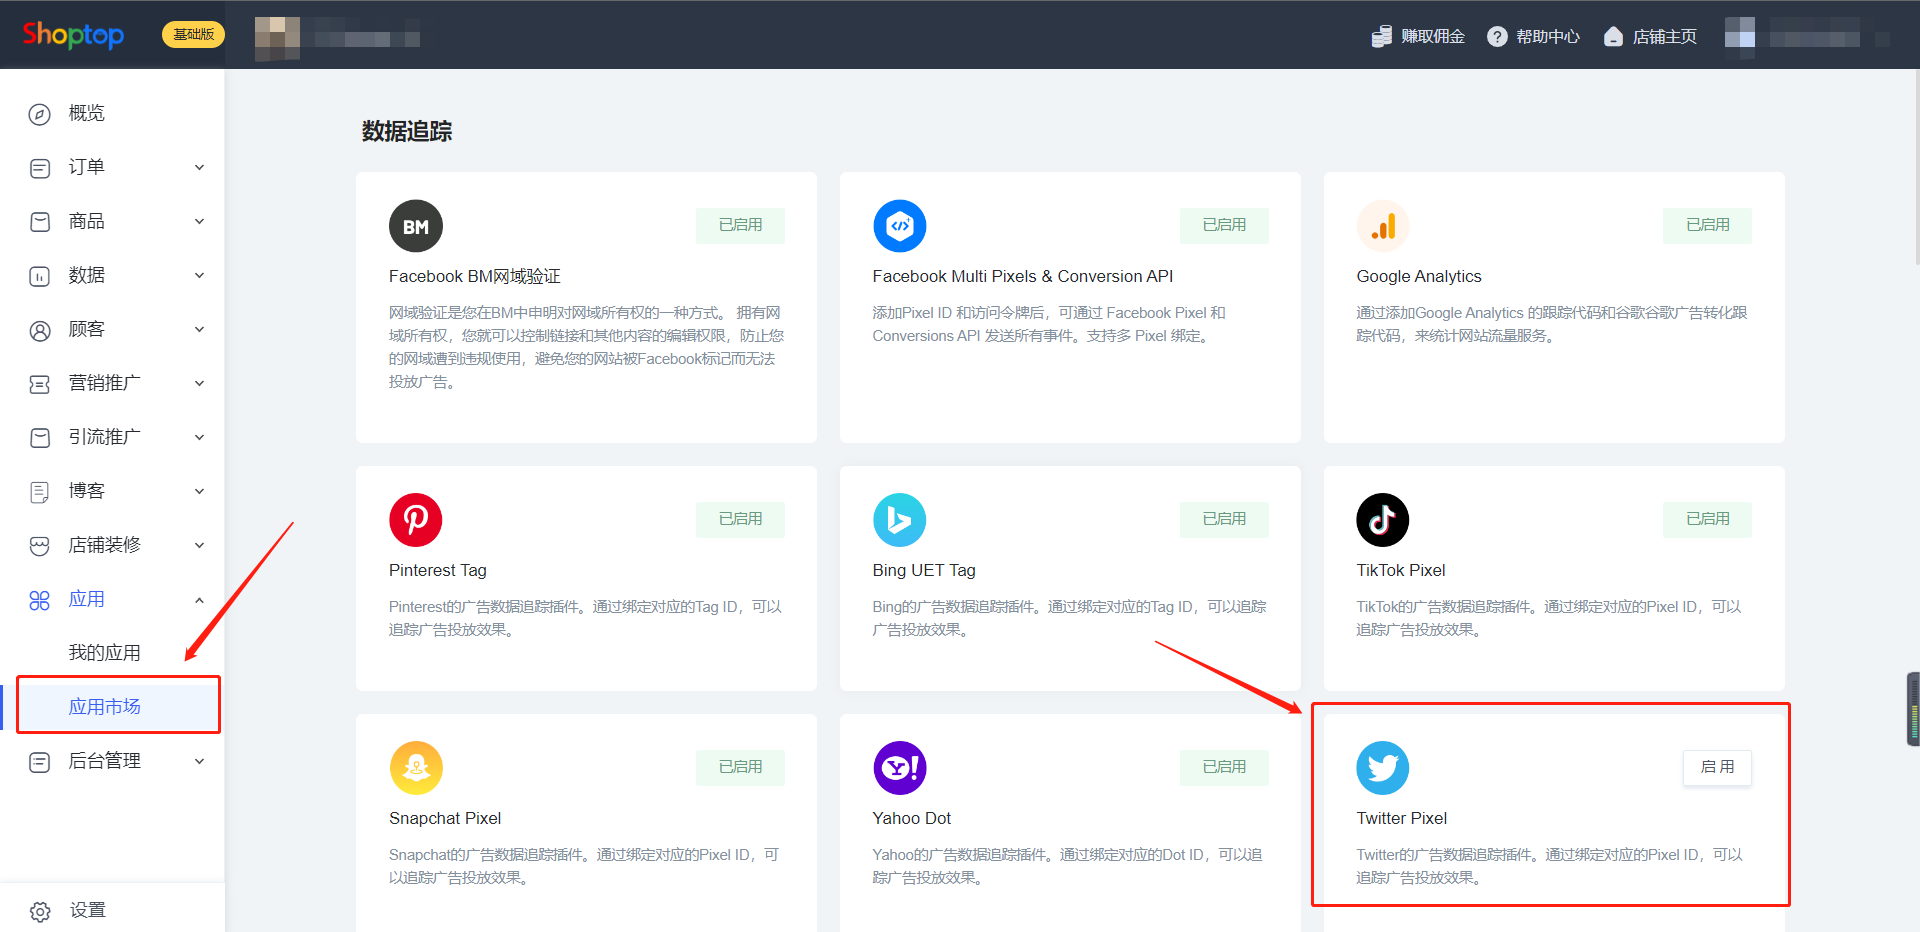Click 已启用 badge on Facebook Multi Pixels card
Screen dimensions: 1920x932
(1224, 225)
